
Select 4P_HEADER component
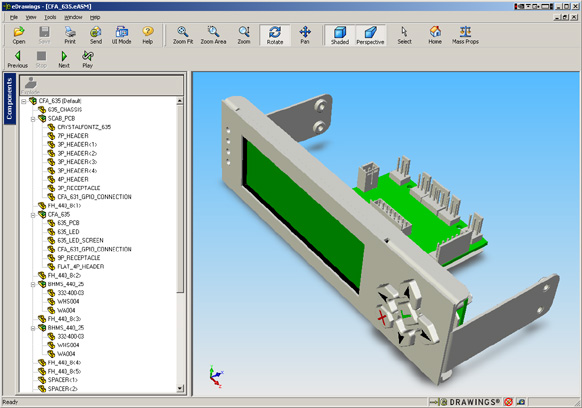pos(73,179)
